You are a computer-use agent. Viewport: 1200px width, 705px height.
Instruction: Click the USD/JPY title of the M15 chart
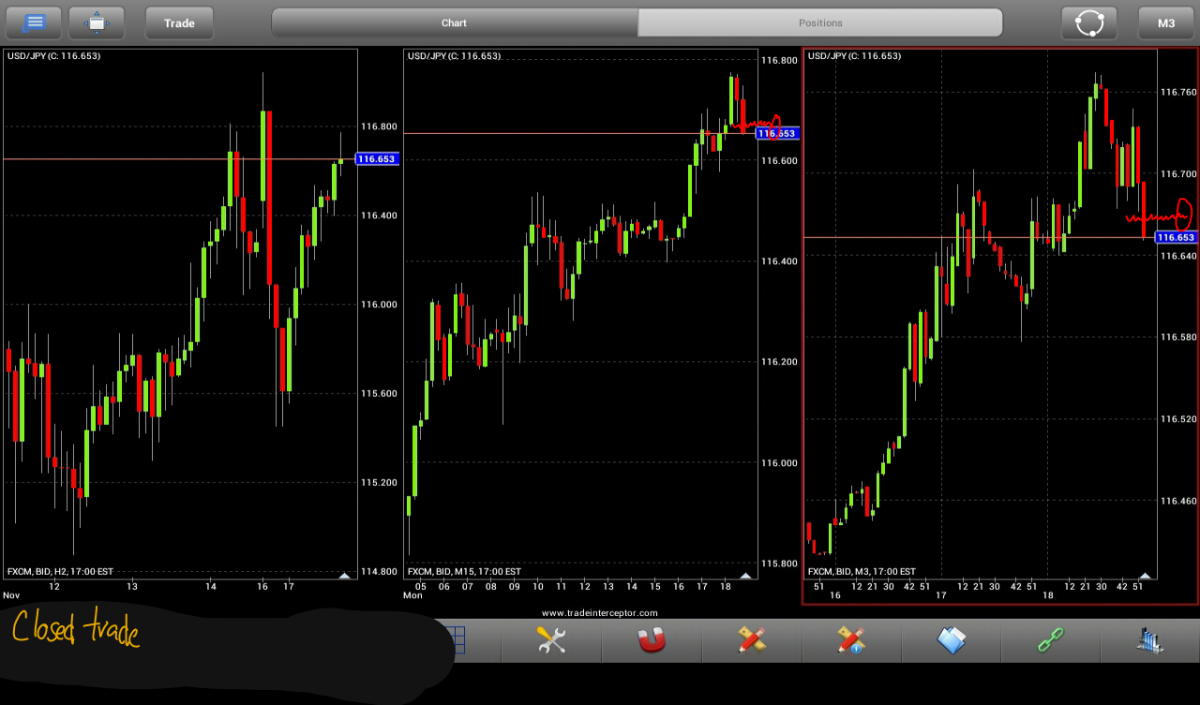click(454, 56)
